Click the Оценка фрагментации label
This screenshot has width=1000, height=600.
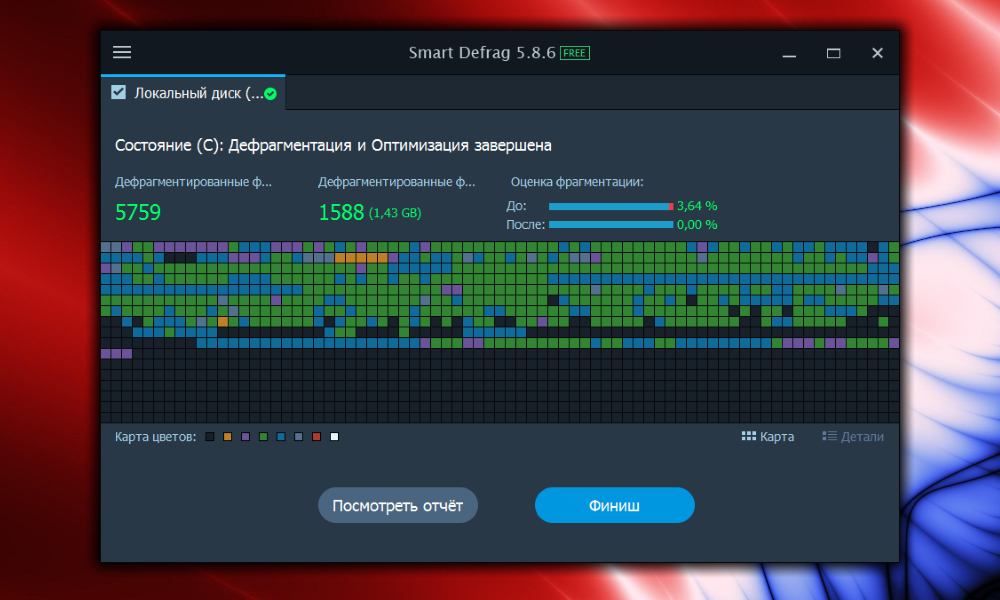577,182
